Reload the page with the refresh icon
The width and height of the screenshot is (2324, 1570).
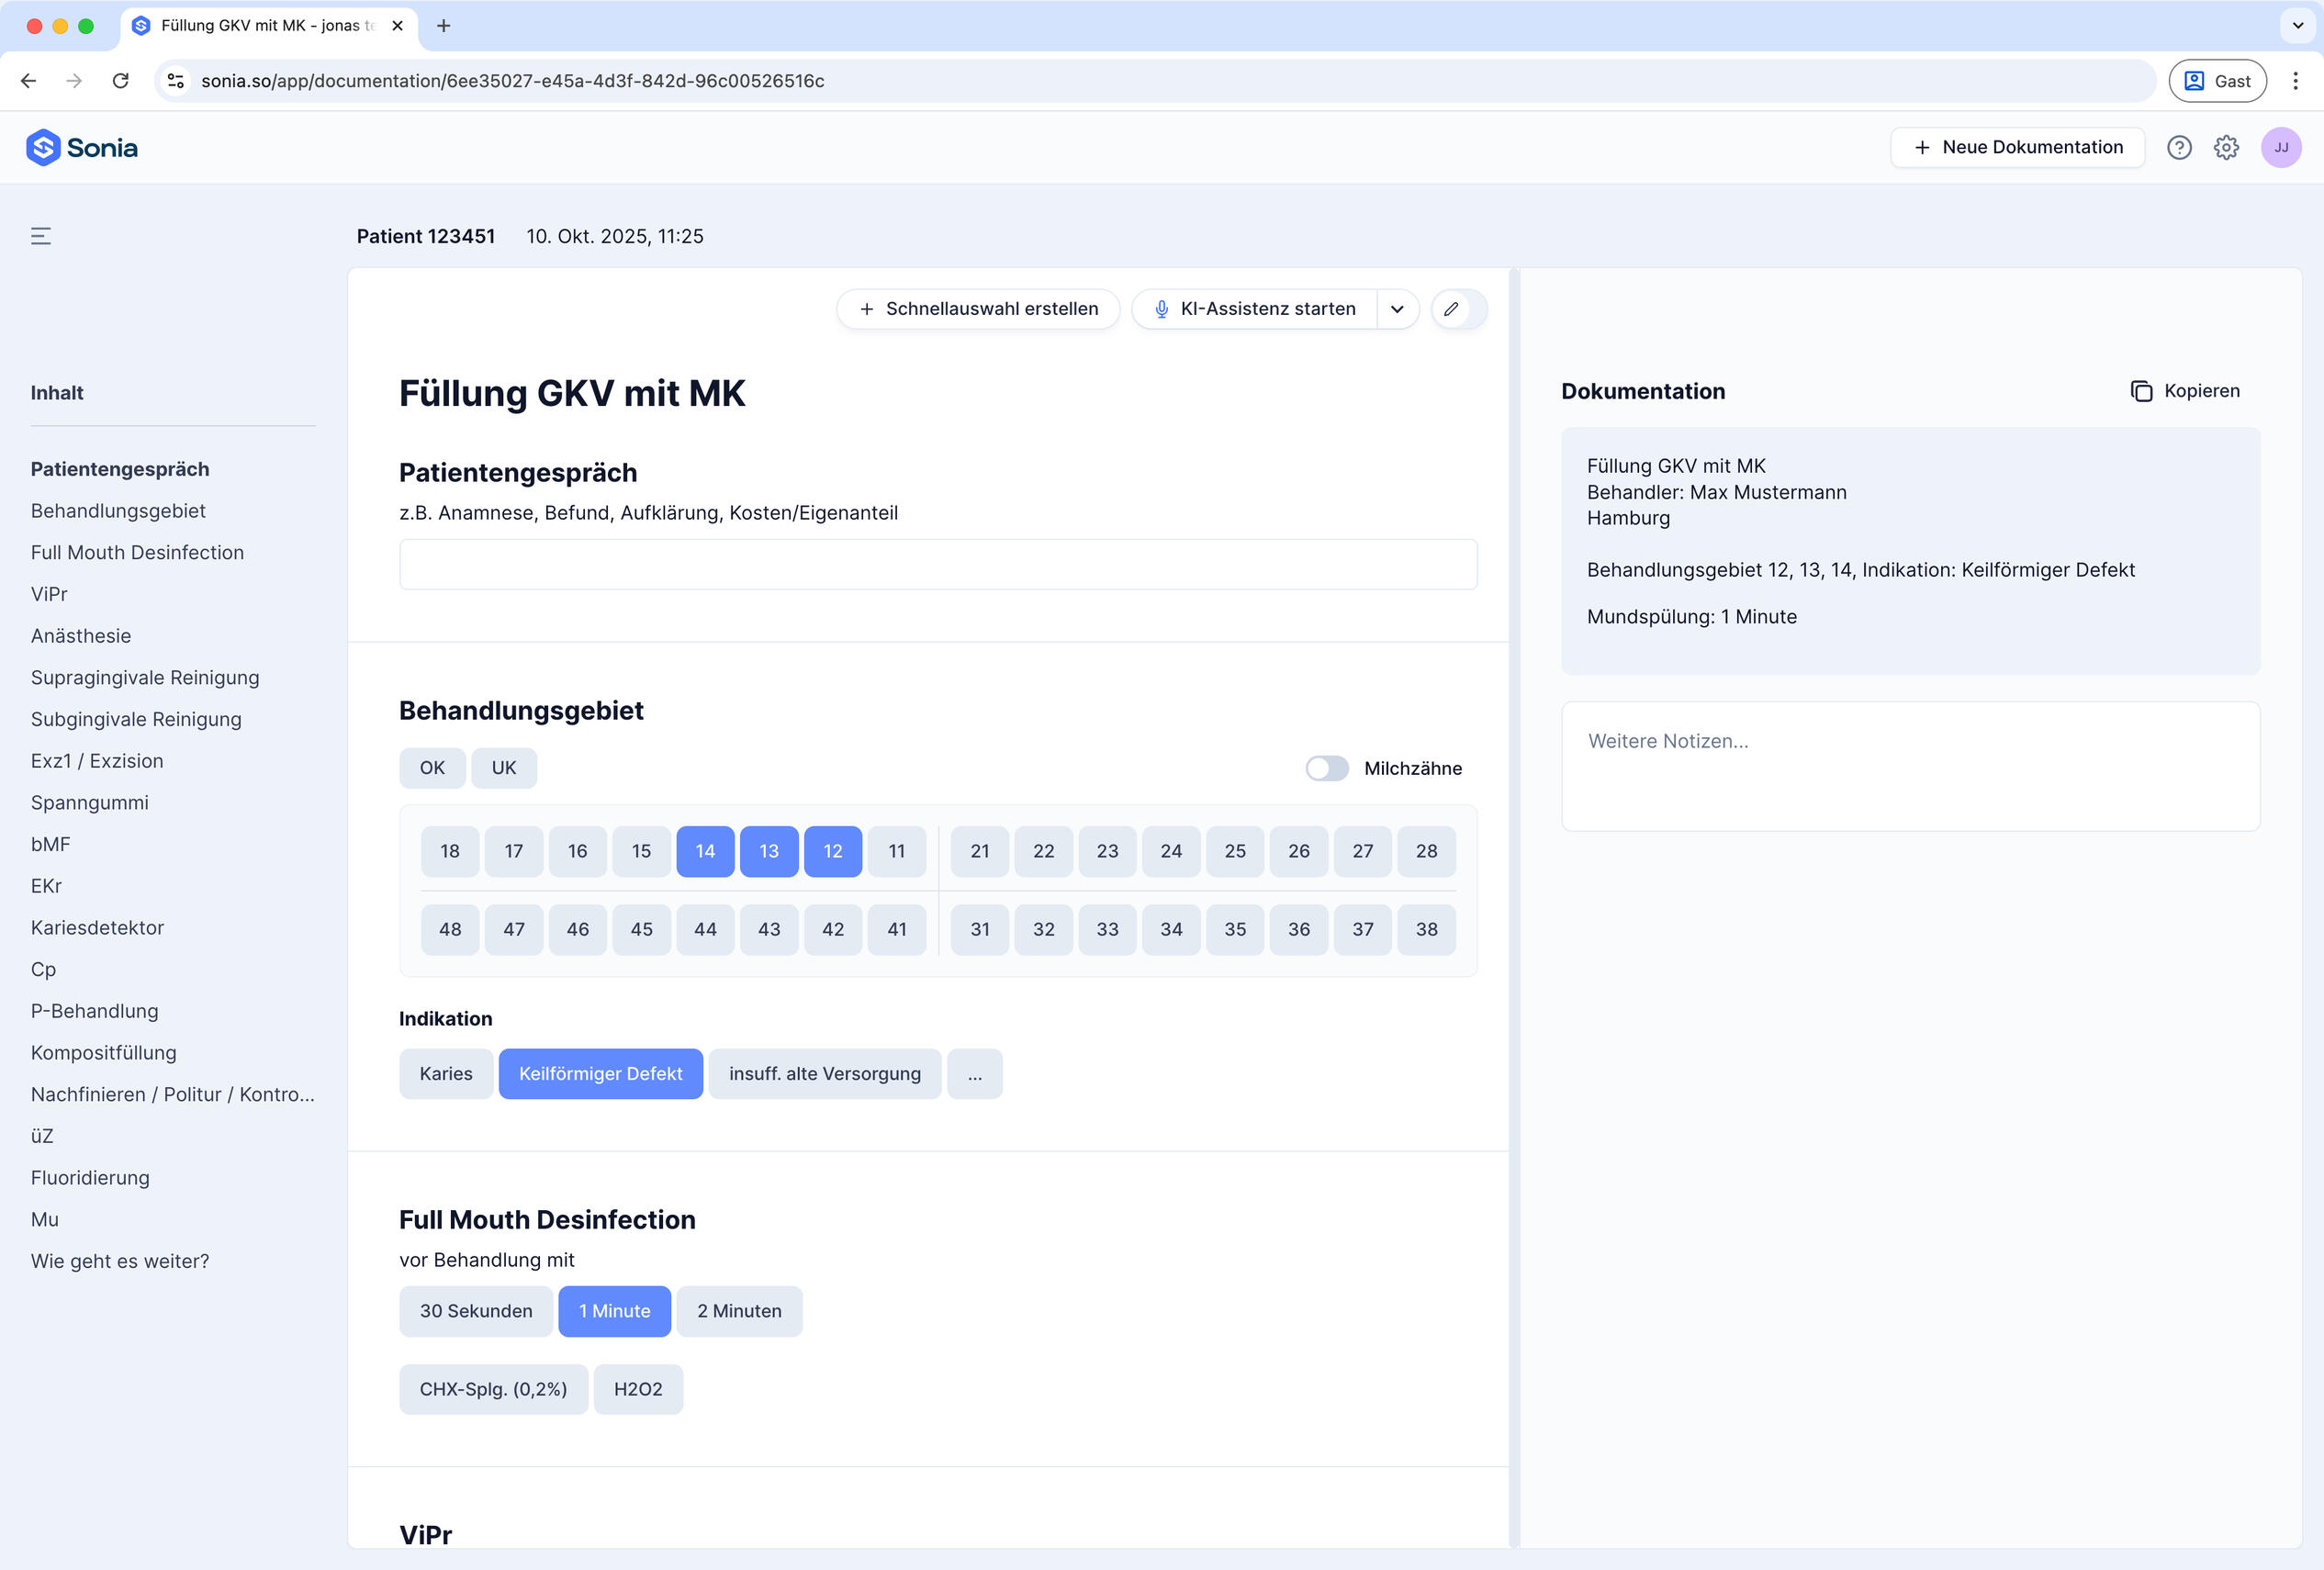pos(121,81)
